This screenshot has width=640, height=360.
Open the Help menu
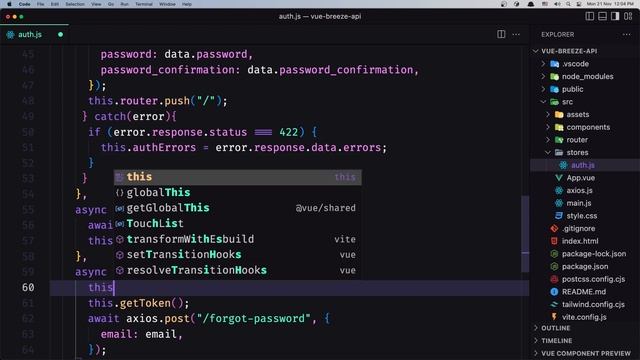pyautogui.click(x=187, y=4)
